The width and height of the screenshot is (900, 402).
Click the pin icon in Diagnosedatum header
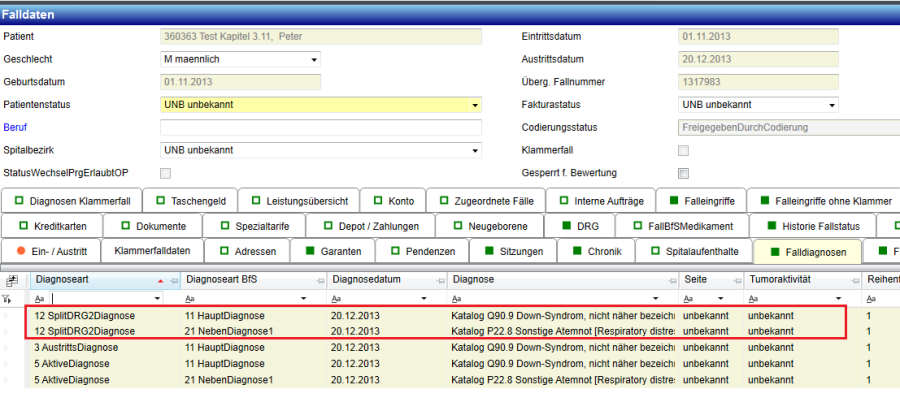click(x=439, y=281)
